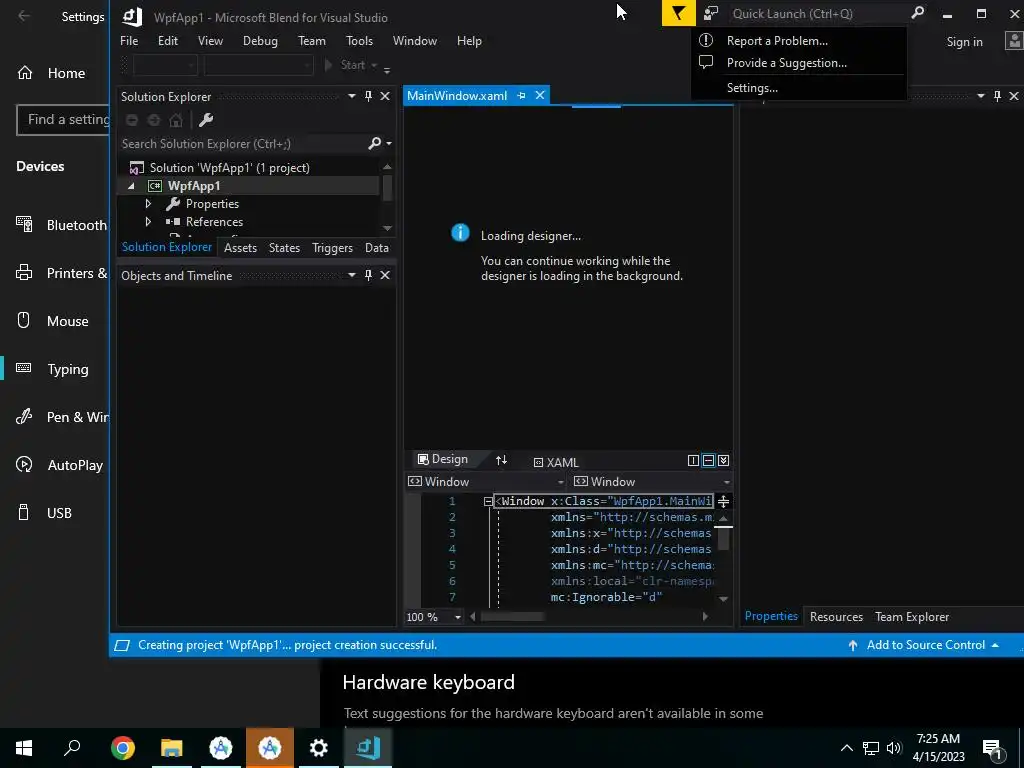Collapse the XAML pane
Screen dimensions: 1024x768
[x=724, y=460]
